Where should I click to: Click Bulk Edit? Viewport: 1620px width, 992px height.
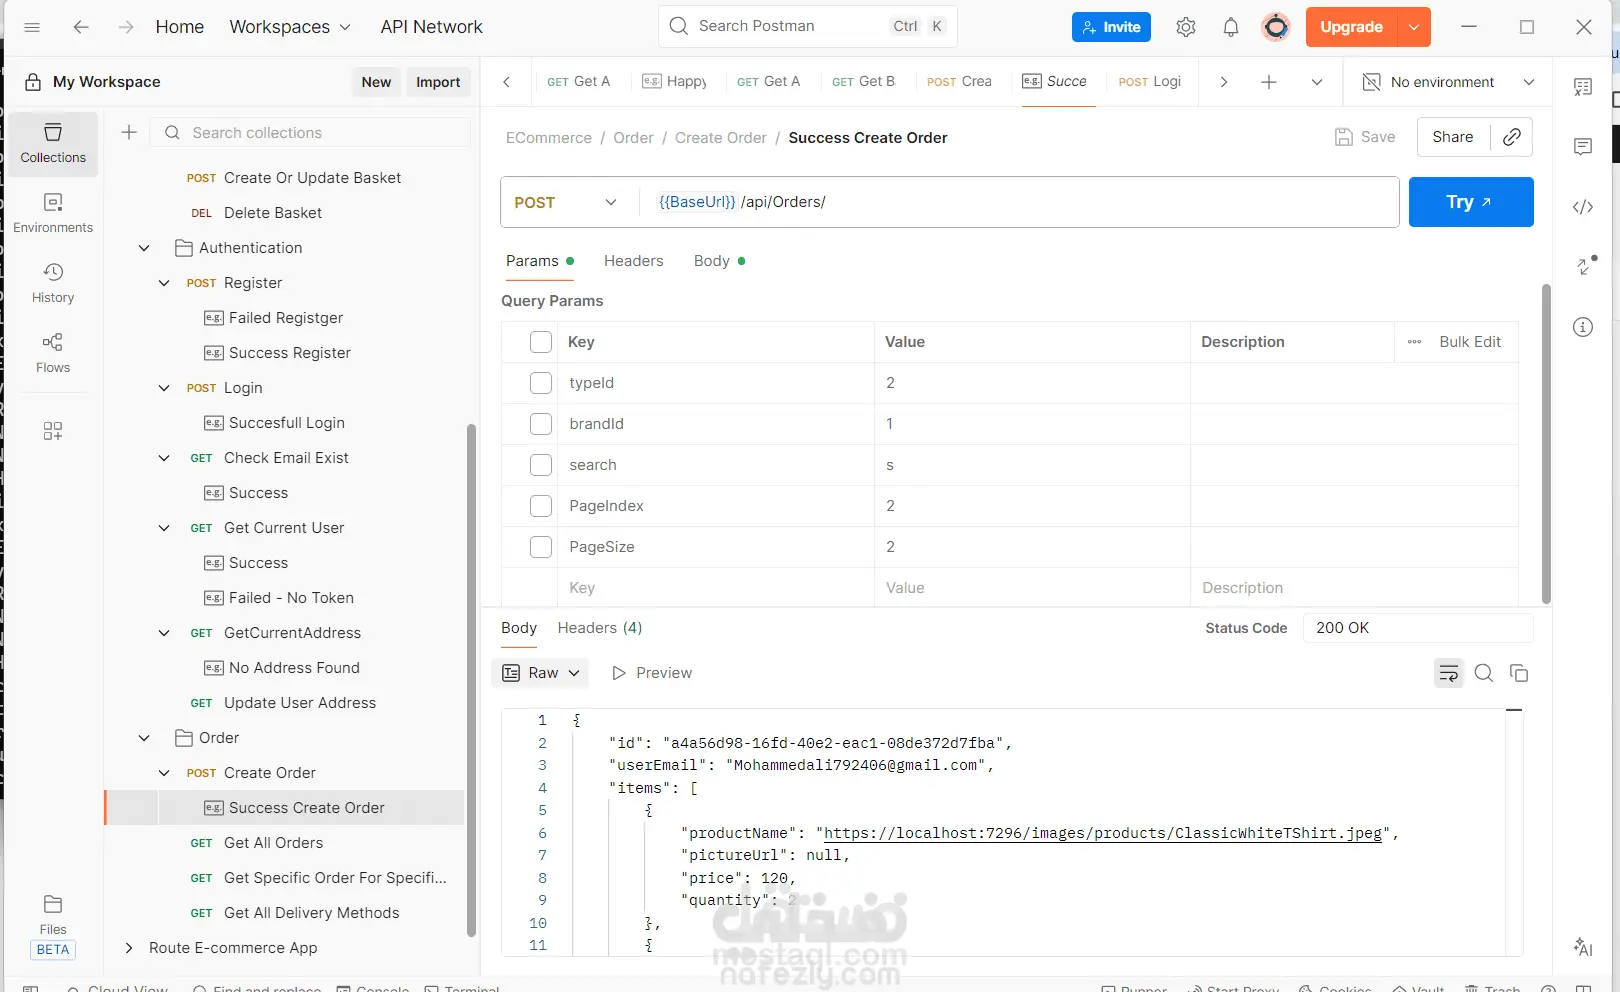[1470, 342]
